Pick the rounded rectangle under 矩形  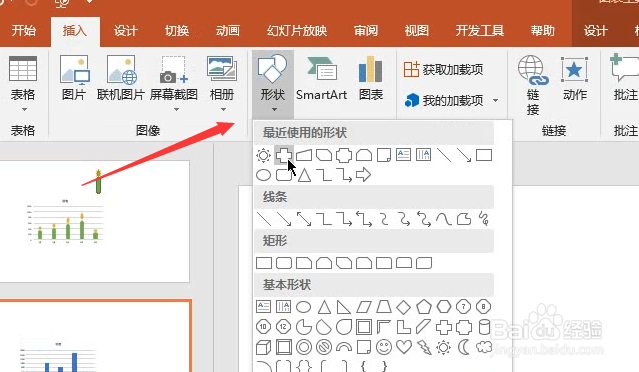pos(284,263)
